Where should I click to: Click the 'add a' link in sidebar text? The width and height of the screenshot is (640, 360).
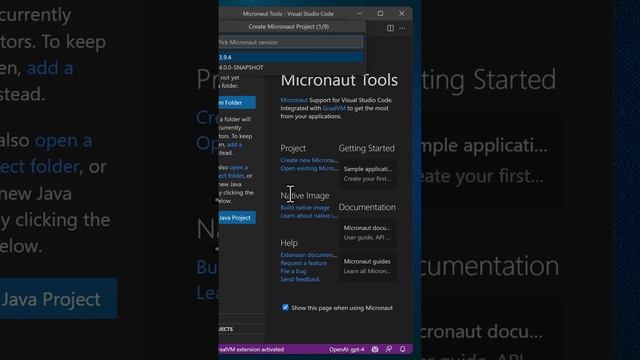click(x=234, y=144)
